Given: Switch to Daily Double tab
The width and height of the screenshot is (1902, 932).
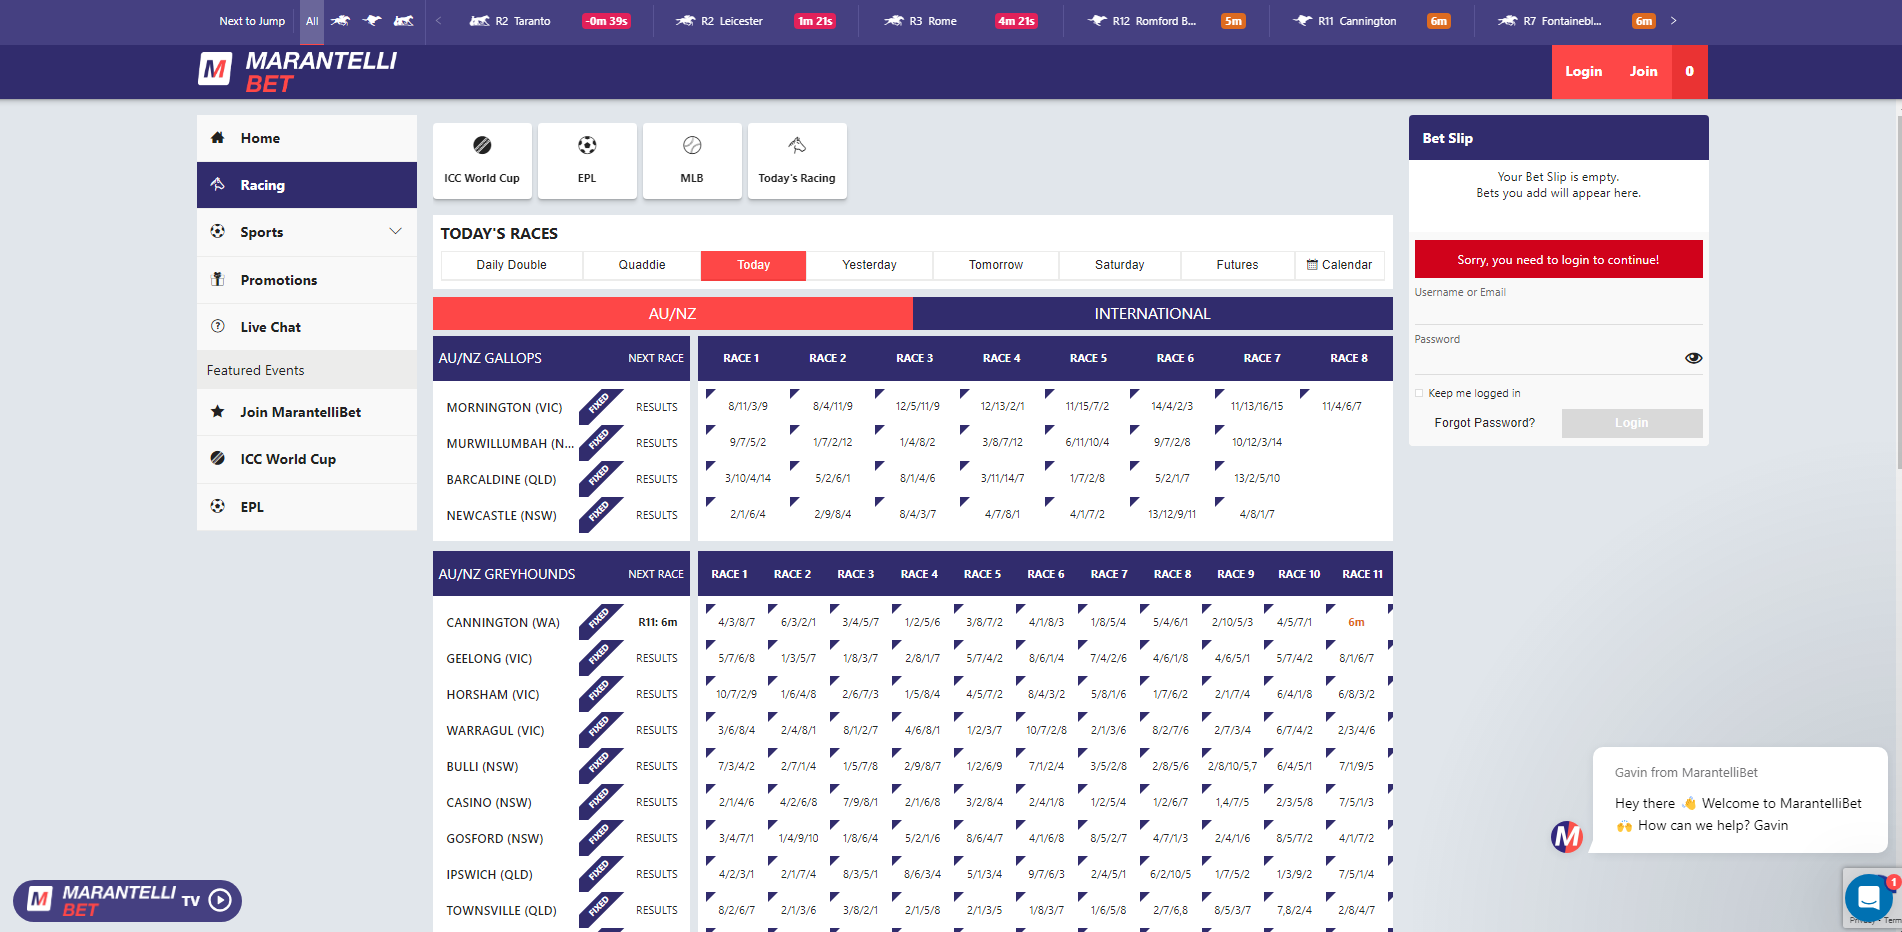Looking at the screenshot, I should pos(511,265).
